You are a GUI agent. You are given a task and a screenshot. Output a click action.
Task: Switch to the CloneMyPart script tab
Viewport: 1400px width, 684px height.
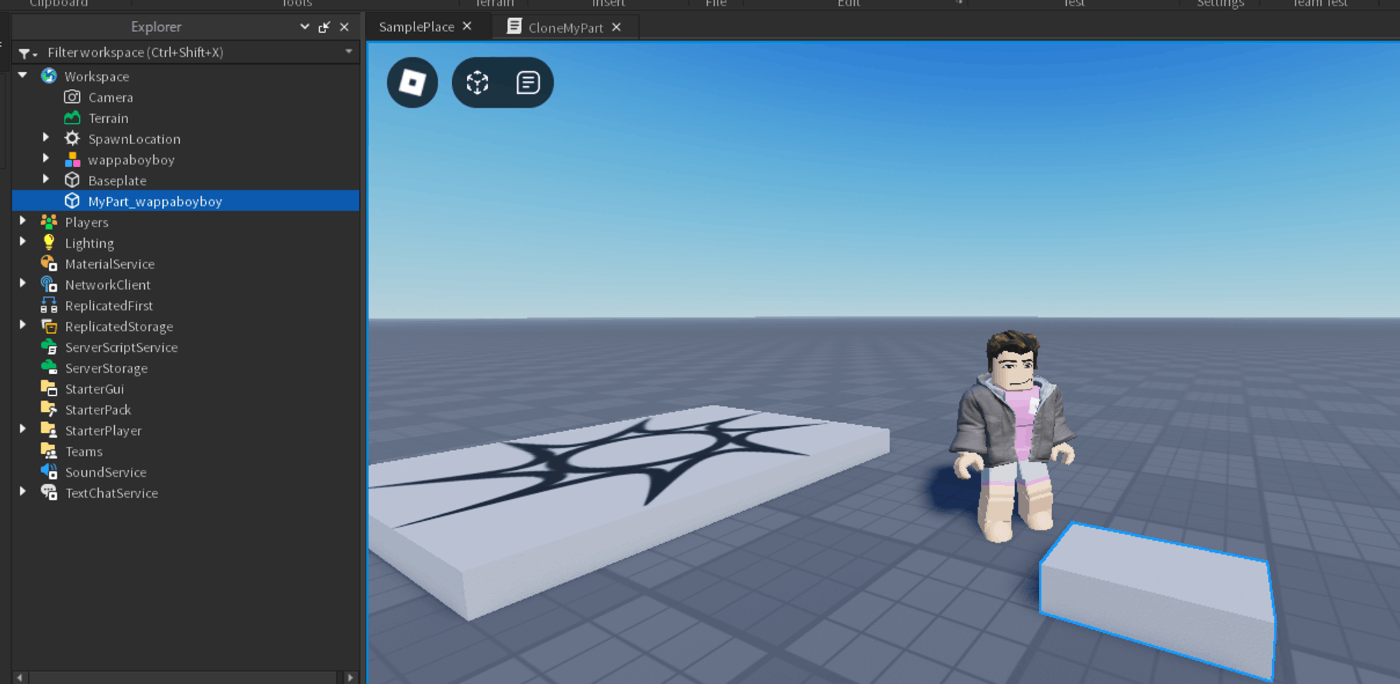(566, 27)
